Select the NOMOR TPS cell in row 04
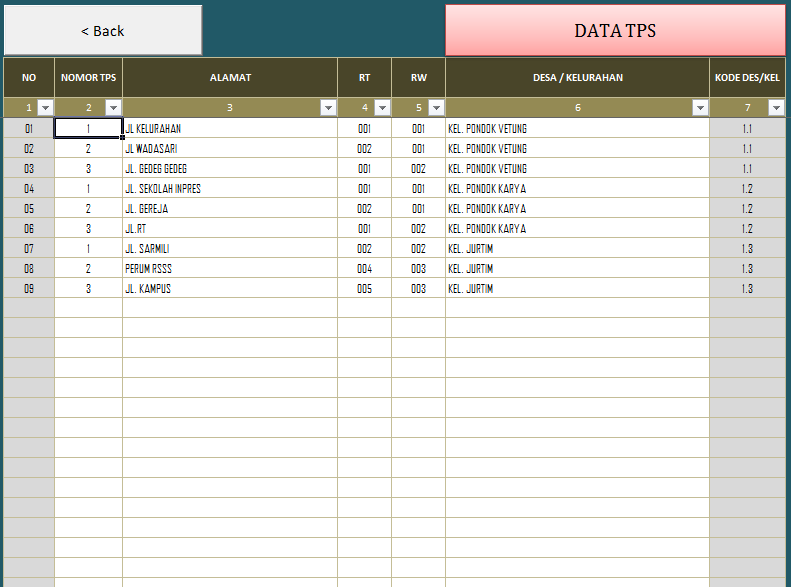791x587 pixels. [88, 189]
